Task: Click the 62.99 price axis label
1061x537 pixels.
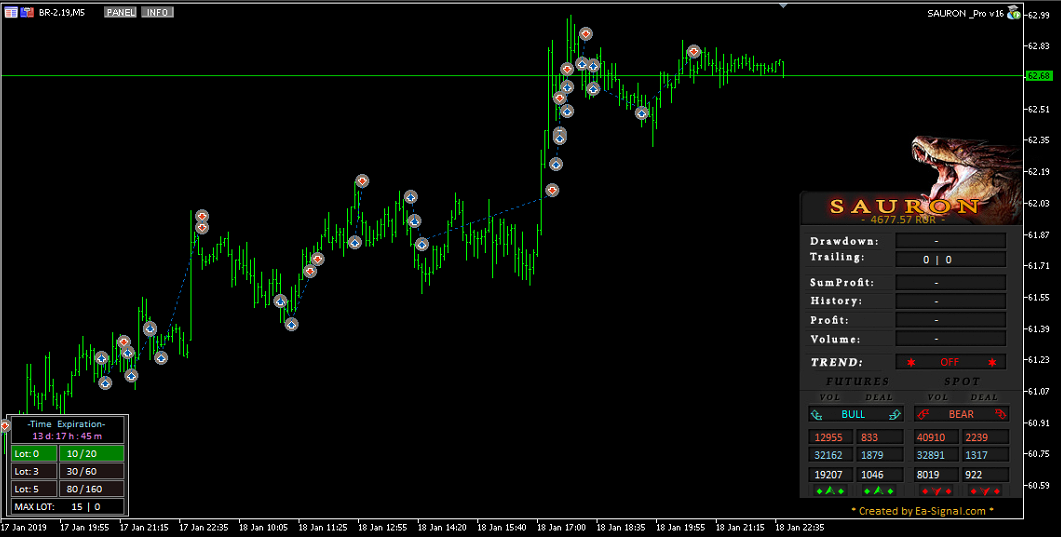Action: click(x=1039, y=14)
